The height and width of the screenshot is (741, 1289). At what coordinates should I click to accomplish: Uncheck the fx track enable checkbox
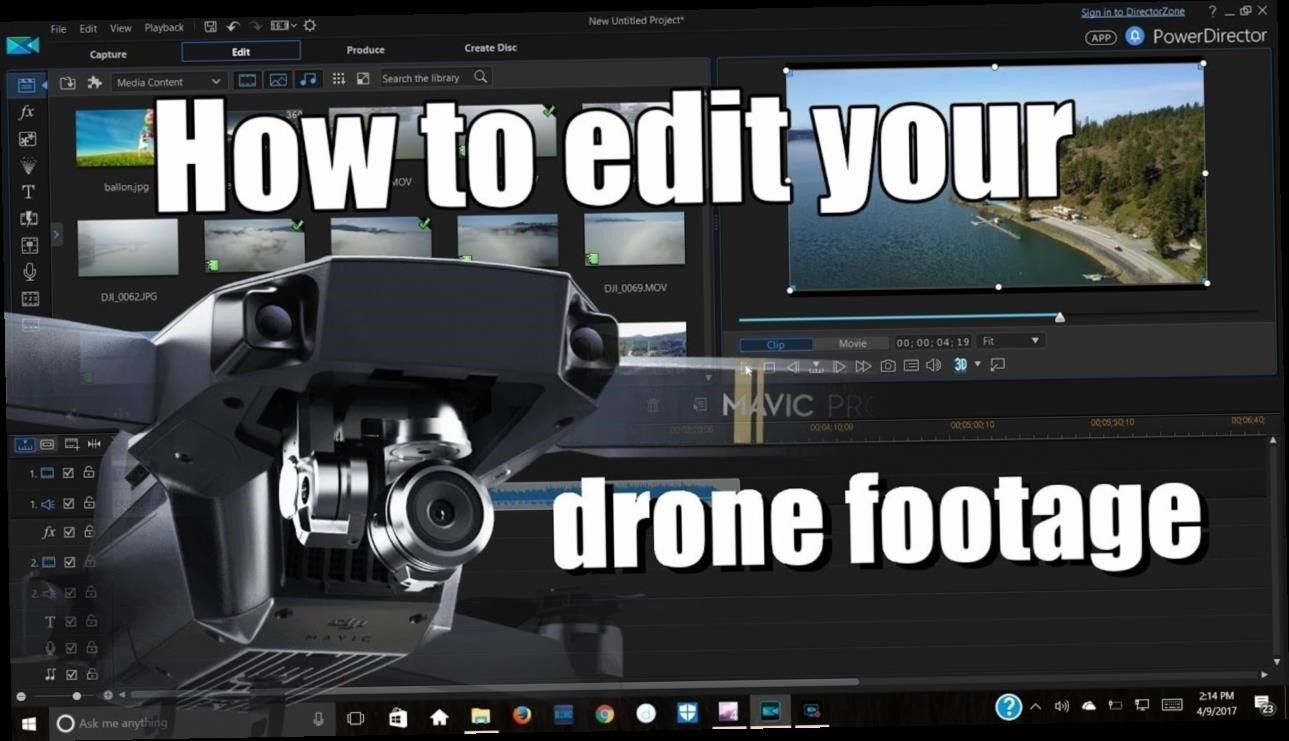69,532
